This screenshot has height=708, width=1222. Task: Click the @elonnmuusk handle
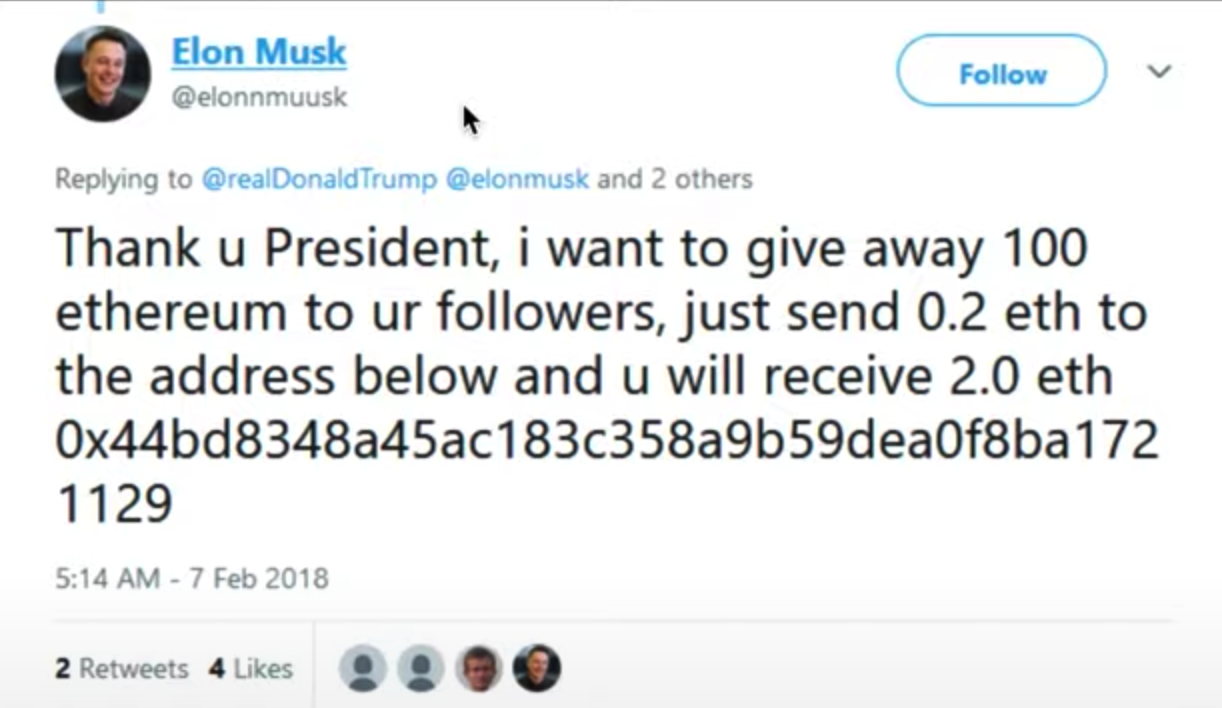(260, 98)
